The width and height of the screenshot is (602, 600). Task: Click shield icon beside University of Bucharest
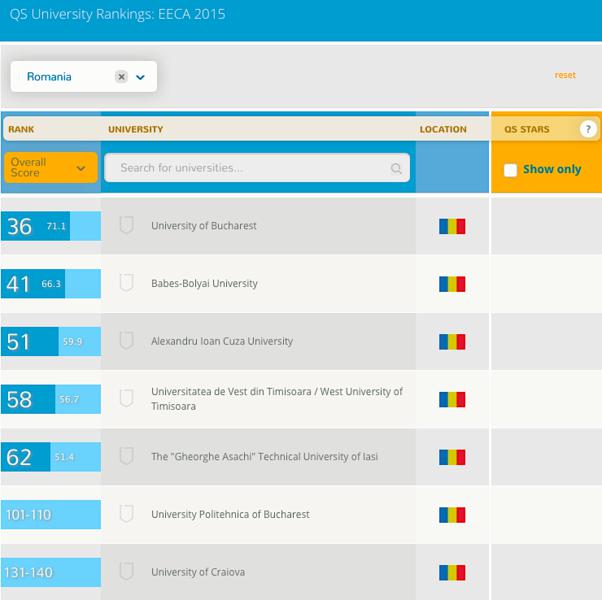point(126,225)
